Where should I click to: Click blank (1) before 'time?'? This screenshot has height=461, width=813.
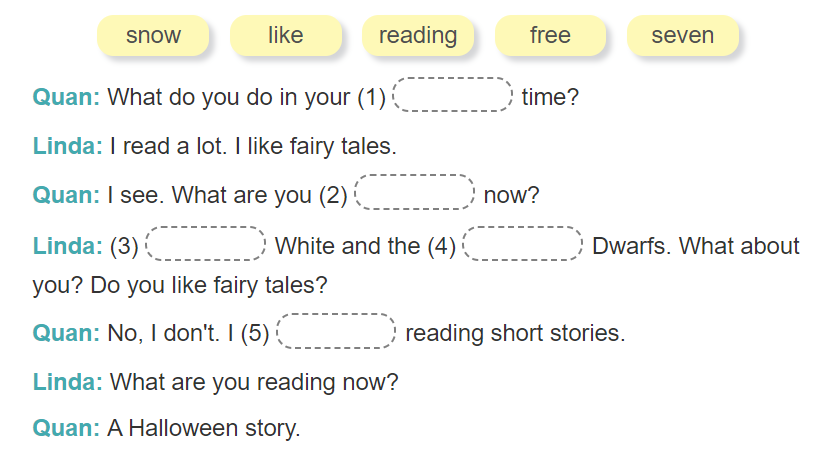point(454,96)
